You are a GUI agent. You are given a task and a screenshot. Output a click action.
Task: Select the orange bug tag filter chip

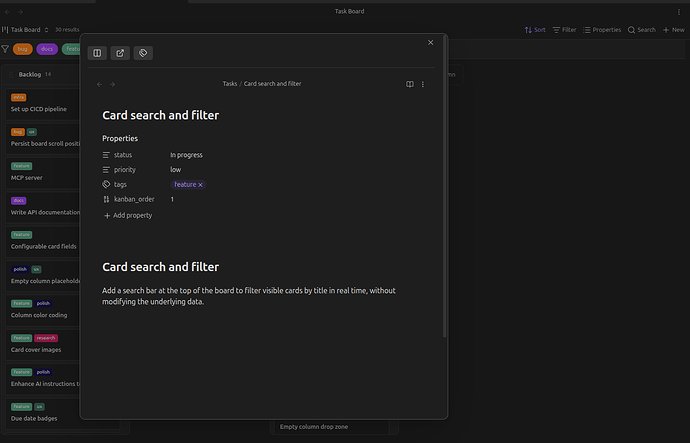point(22,48)
